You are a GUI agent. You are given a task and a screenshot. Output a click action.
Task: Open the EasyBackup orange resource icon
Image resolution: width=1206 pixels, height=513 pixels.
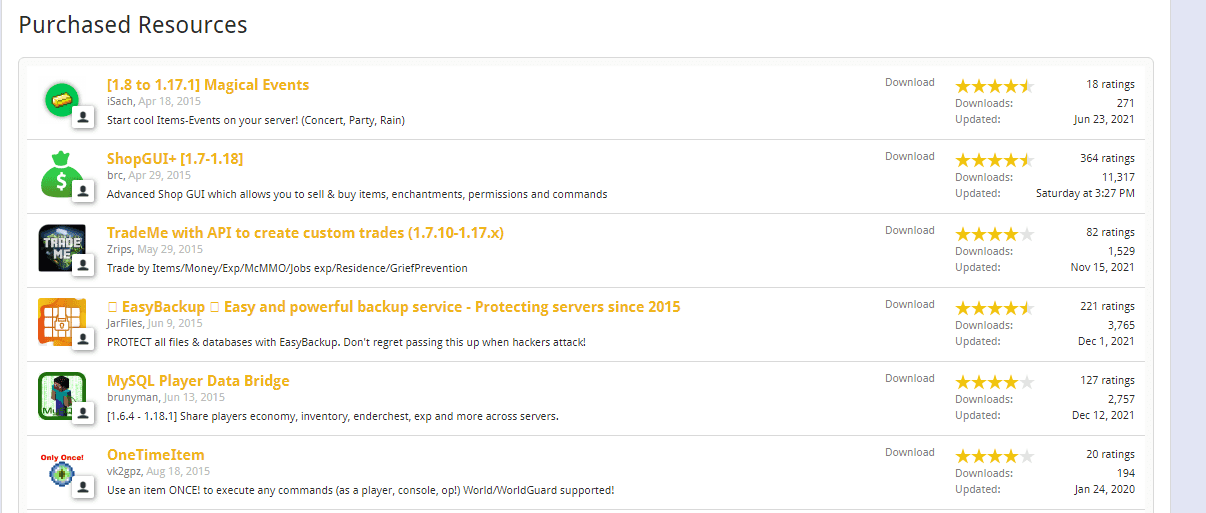pyautogui.click(x=62, y=322)
